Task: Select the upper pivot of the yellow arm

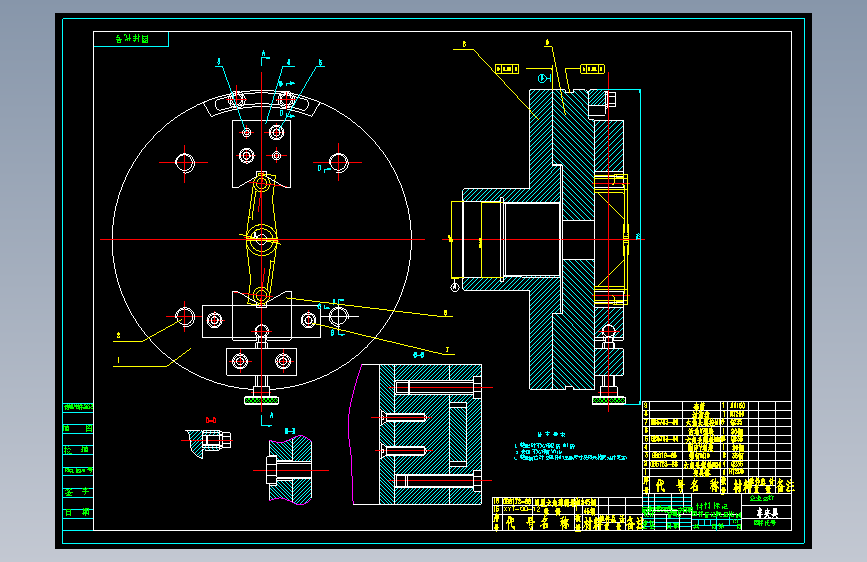Action: point(262,183)
